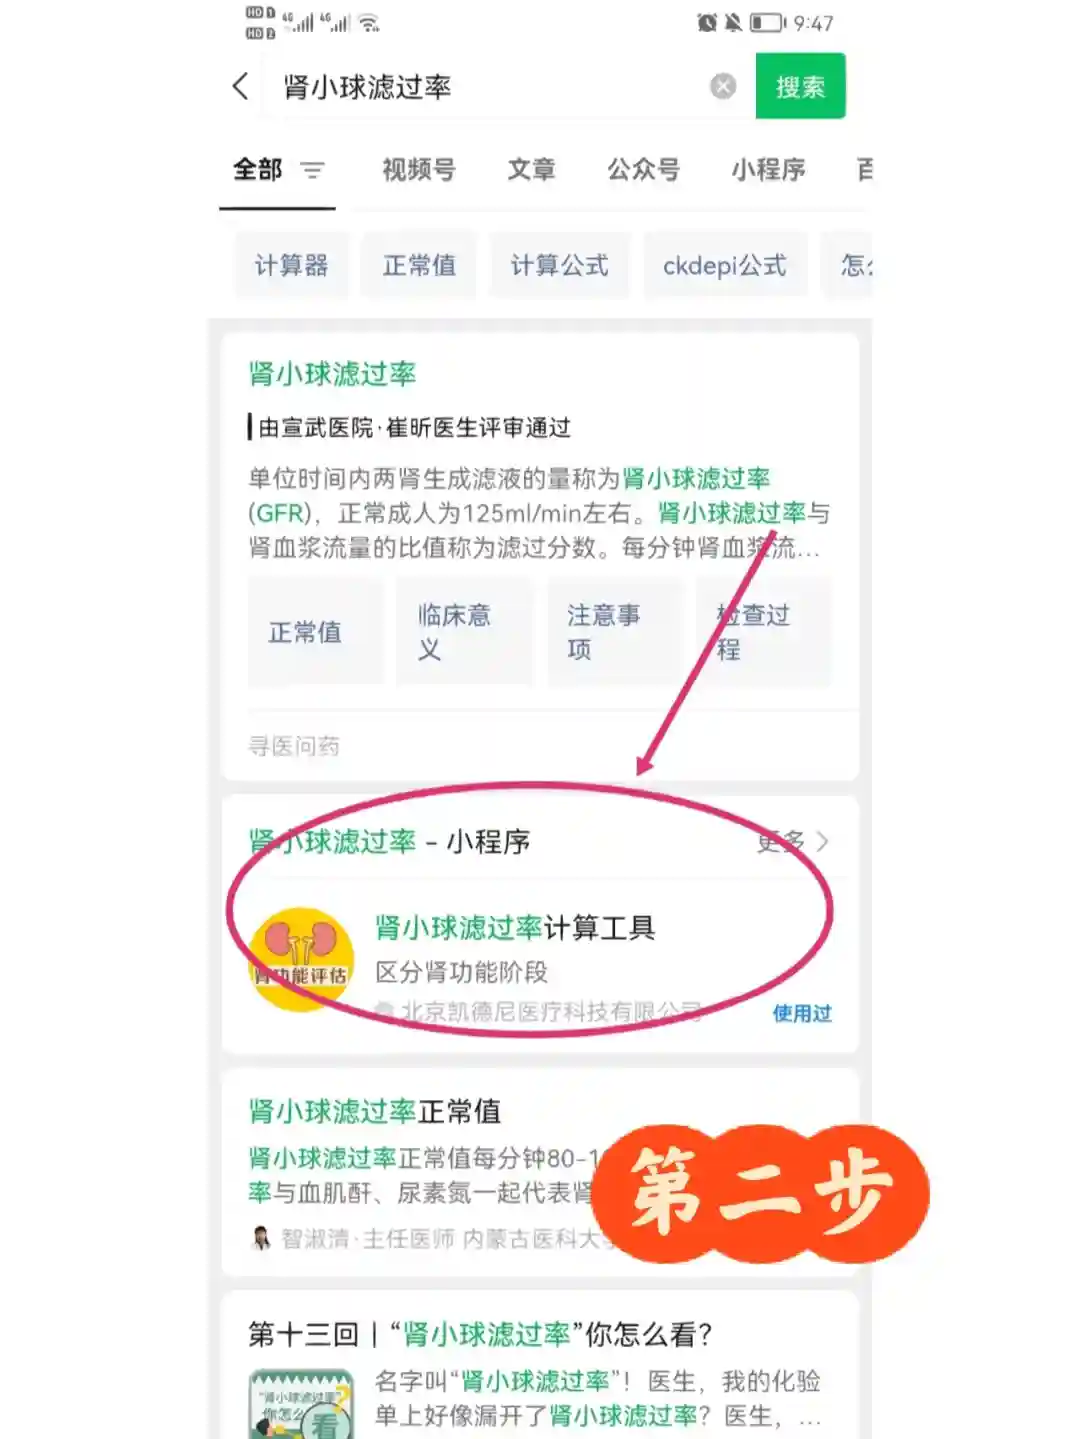Select the 计算公式 suggestion chip
This screenshot has width=1080, height=1439.
[559, 265]
